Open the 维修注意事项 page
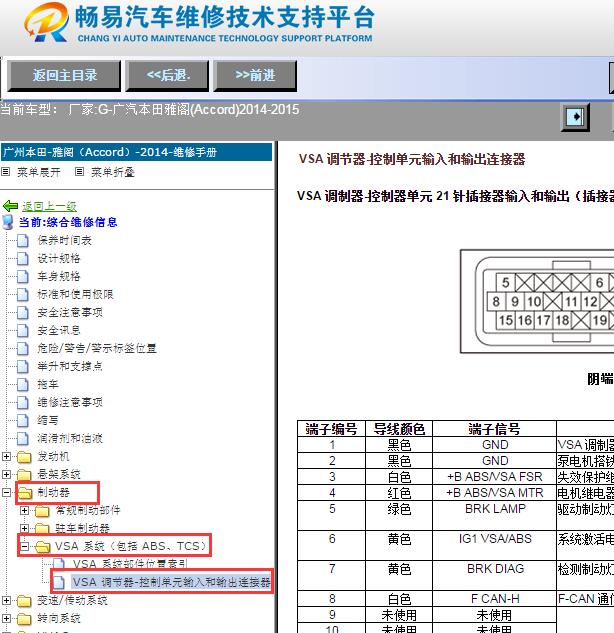Image resolution: width=614 pixels, height=633 pixels. [70, 402]
